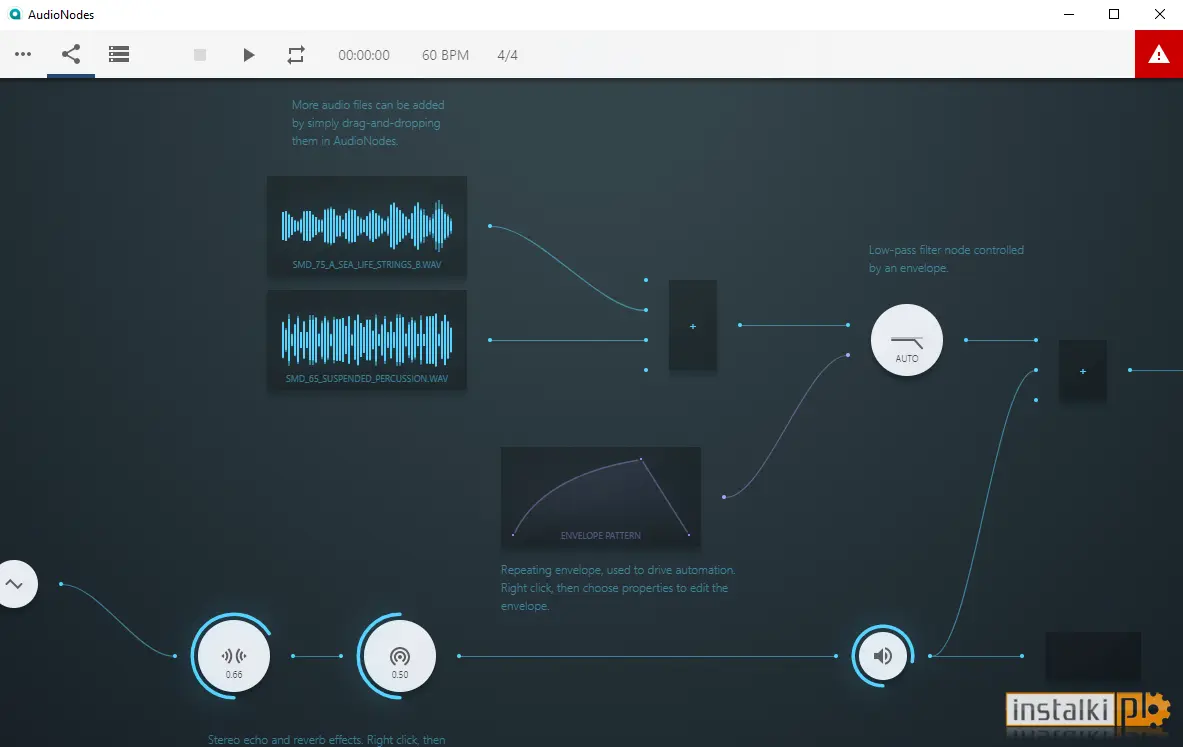Click the 00:00:00 time display

pyautogui.click(x=364, y=55)
